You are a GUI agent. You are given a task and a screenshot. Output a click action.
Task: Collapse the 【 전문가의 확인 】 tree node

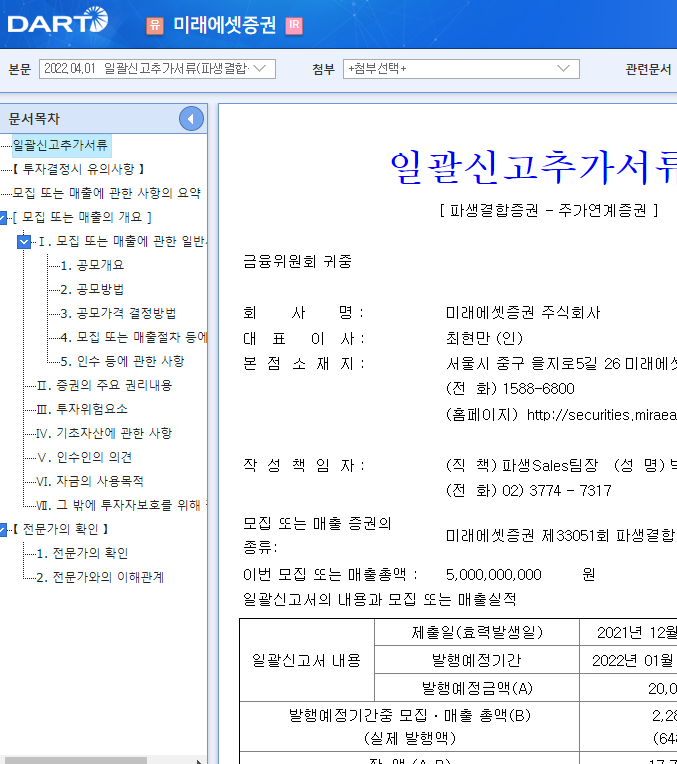[x=3, y=530]
